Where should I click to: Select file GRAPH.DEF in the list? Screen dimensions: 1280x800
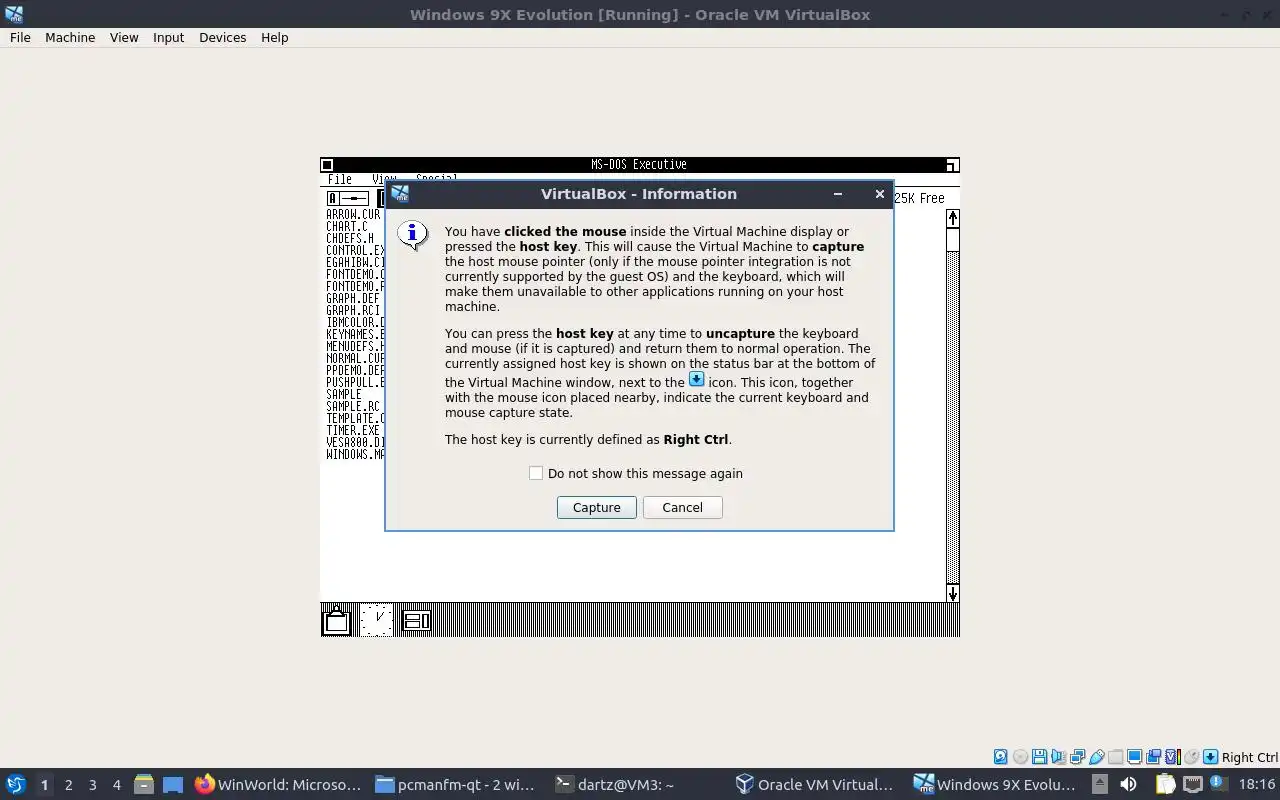[353, 298]
